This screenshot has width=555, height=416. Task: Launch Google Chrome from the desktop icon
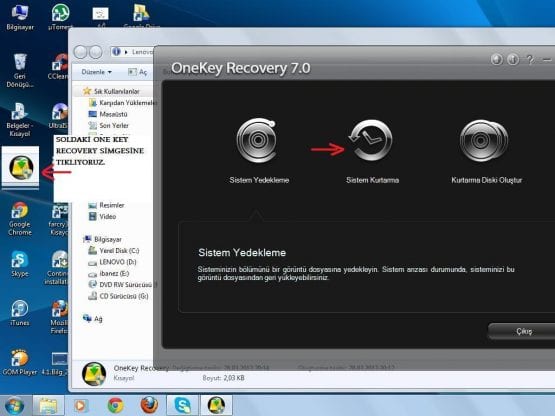tap(20, 219)
